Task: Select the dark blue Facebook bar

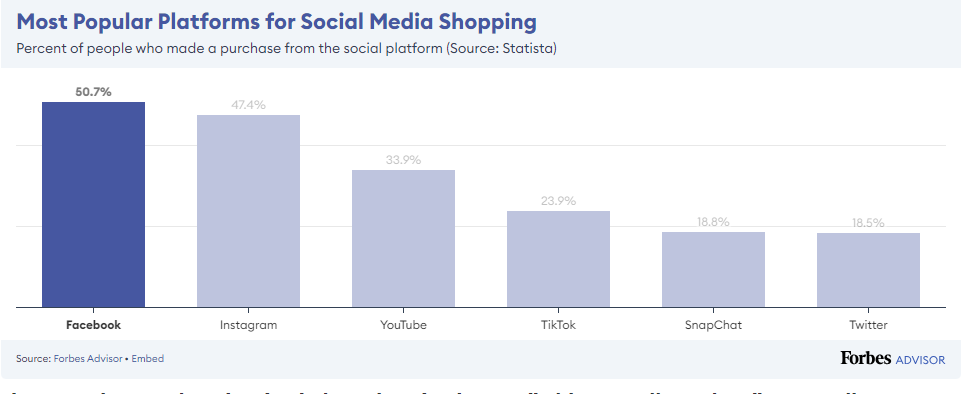Action: click(x=93, y=204)
